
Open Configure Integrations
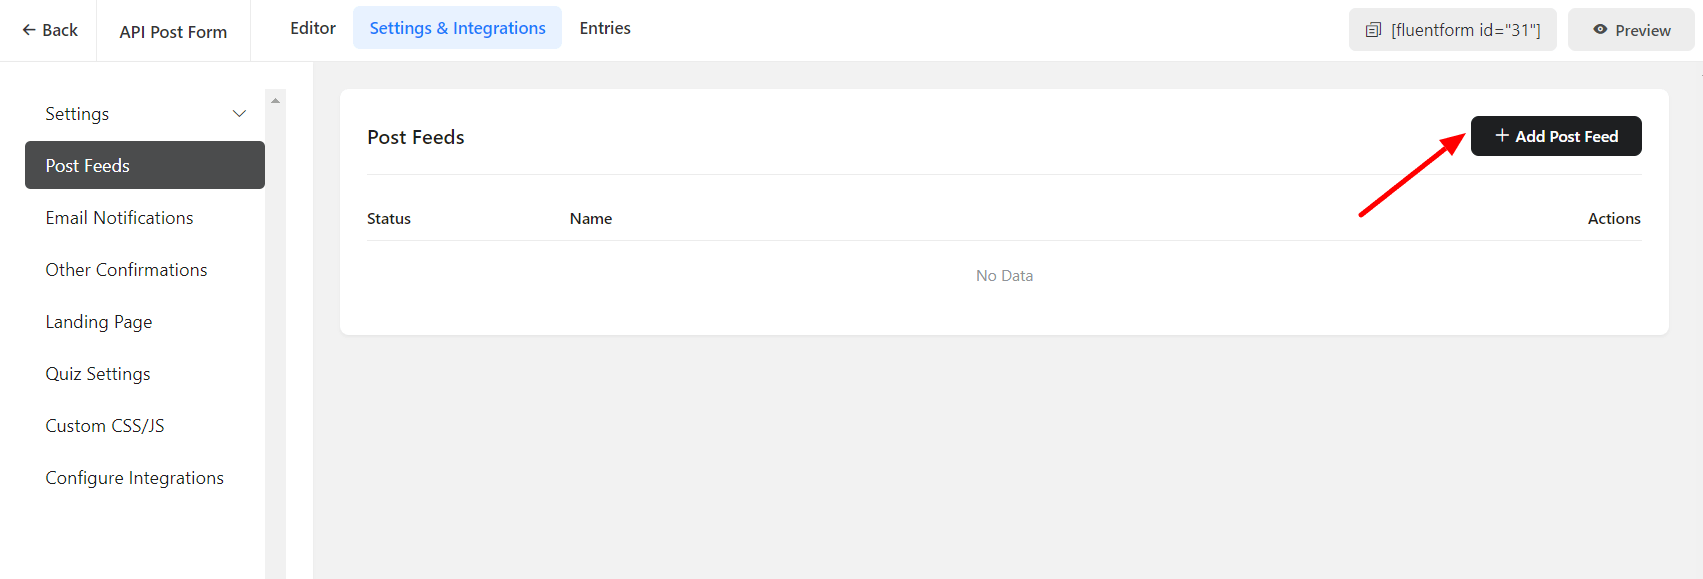click(x=135, y=478)
